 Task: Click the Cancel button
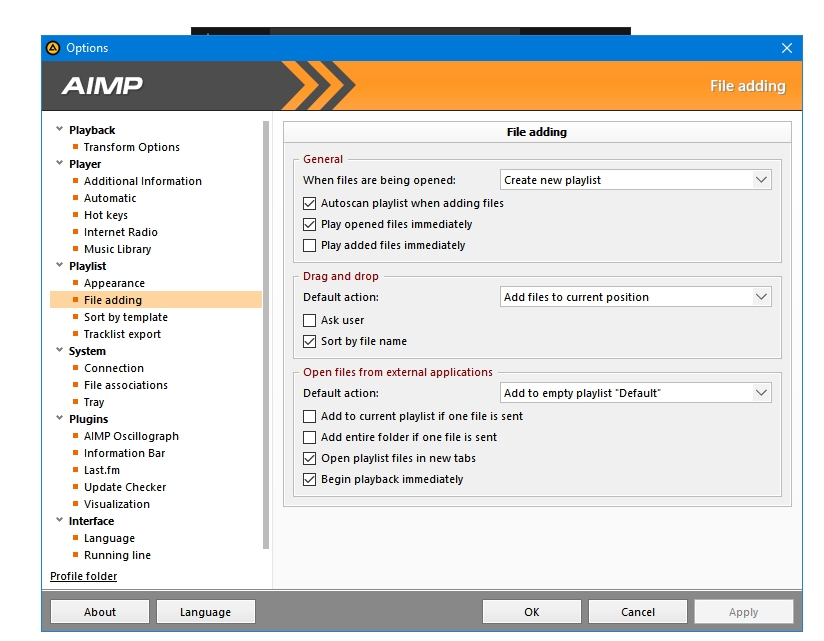[638, 612]
